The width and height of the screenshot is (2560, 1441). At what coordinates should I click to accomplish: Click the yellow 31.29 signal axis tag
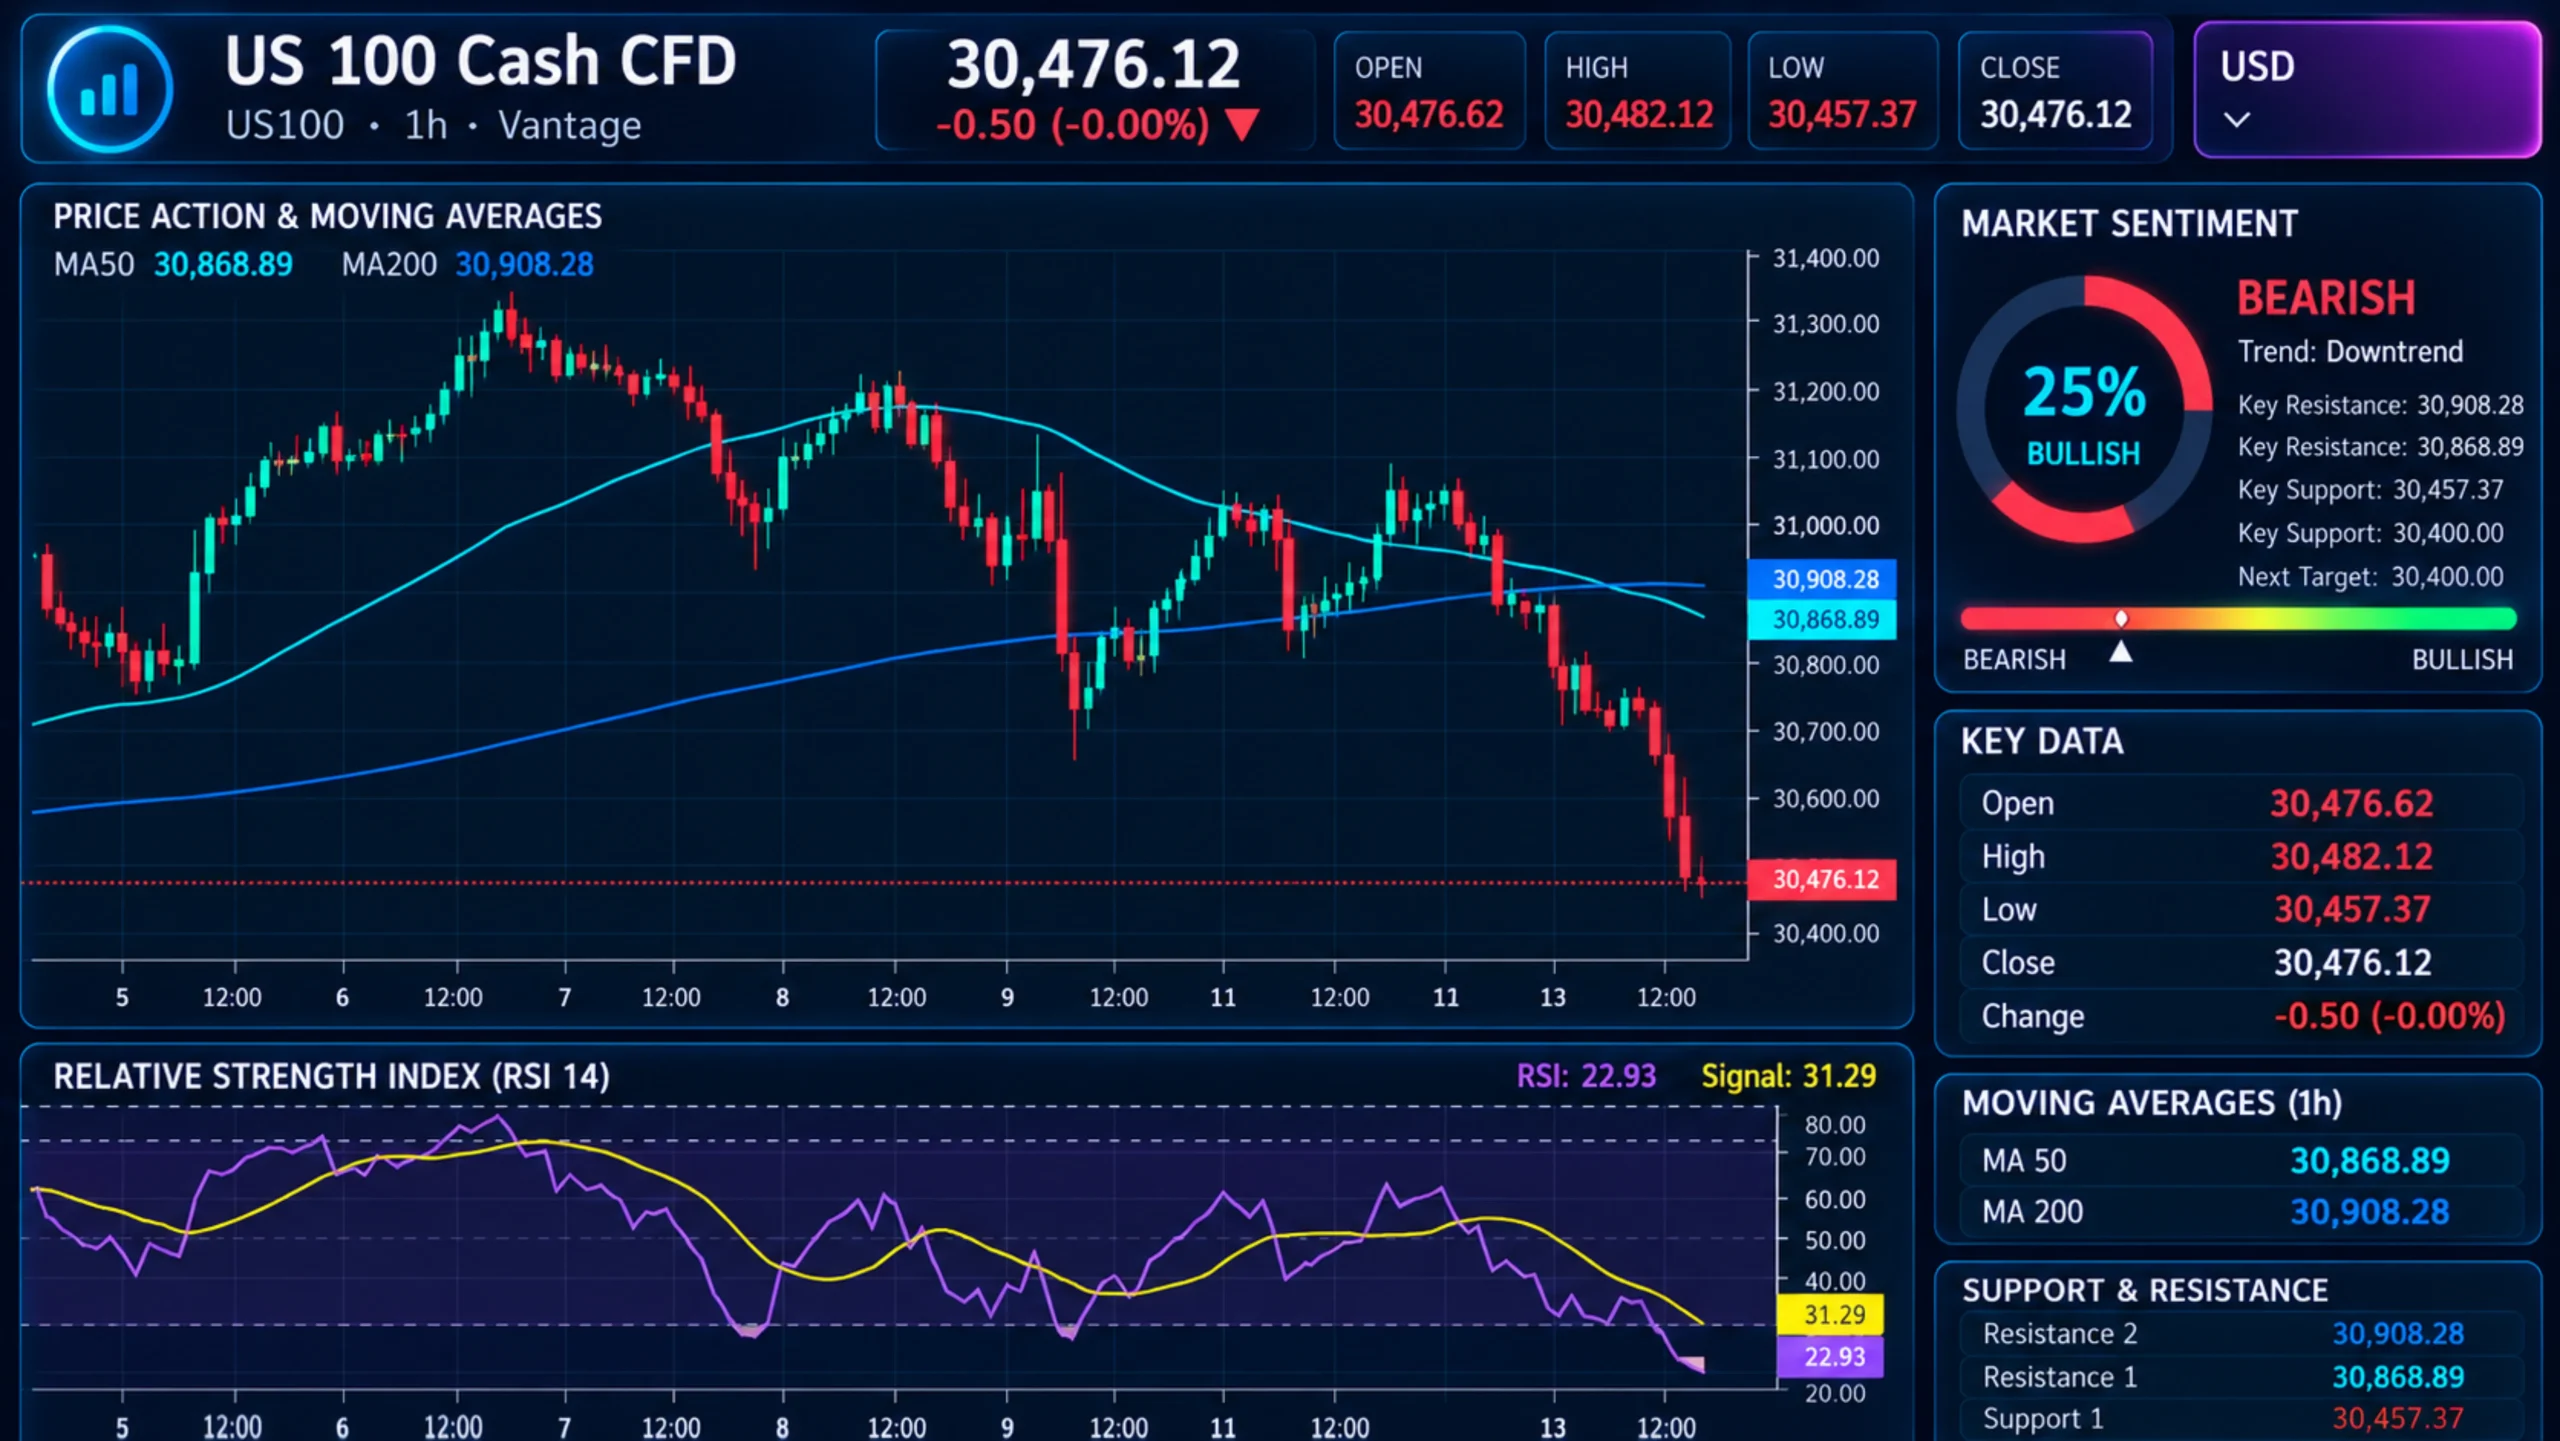(x=1830, y=1315)
